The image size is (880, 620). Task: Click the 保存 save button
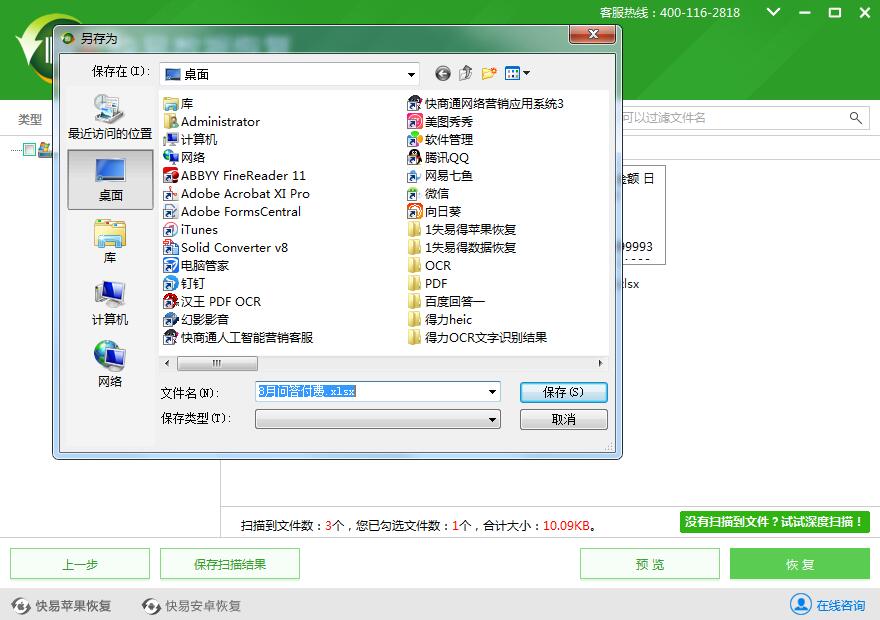click(x=563, y=391)
